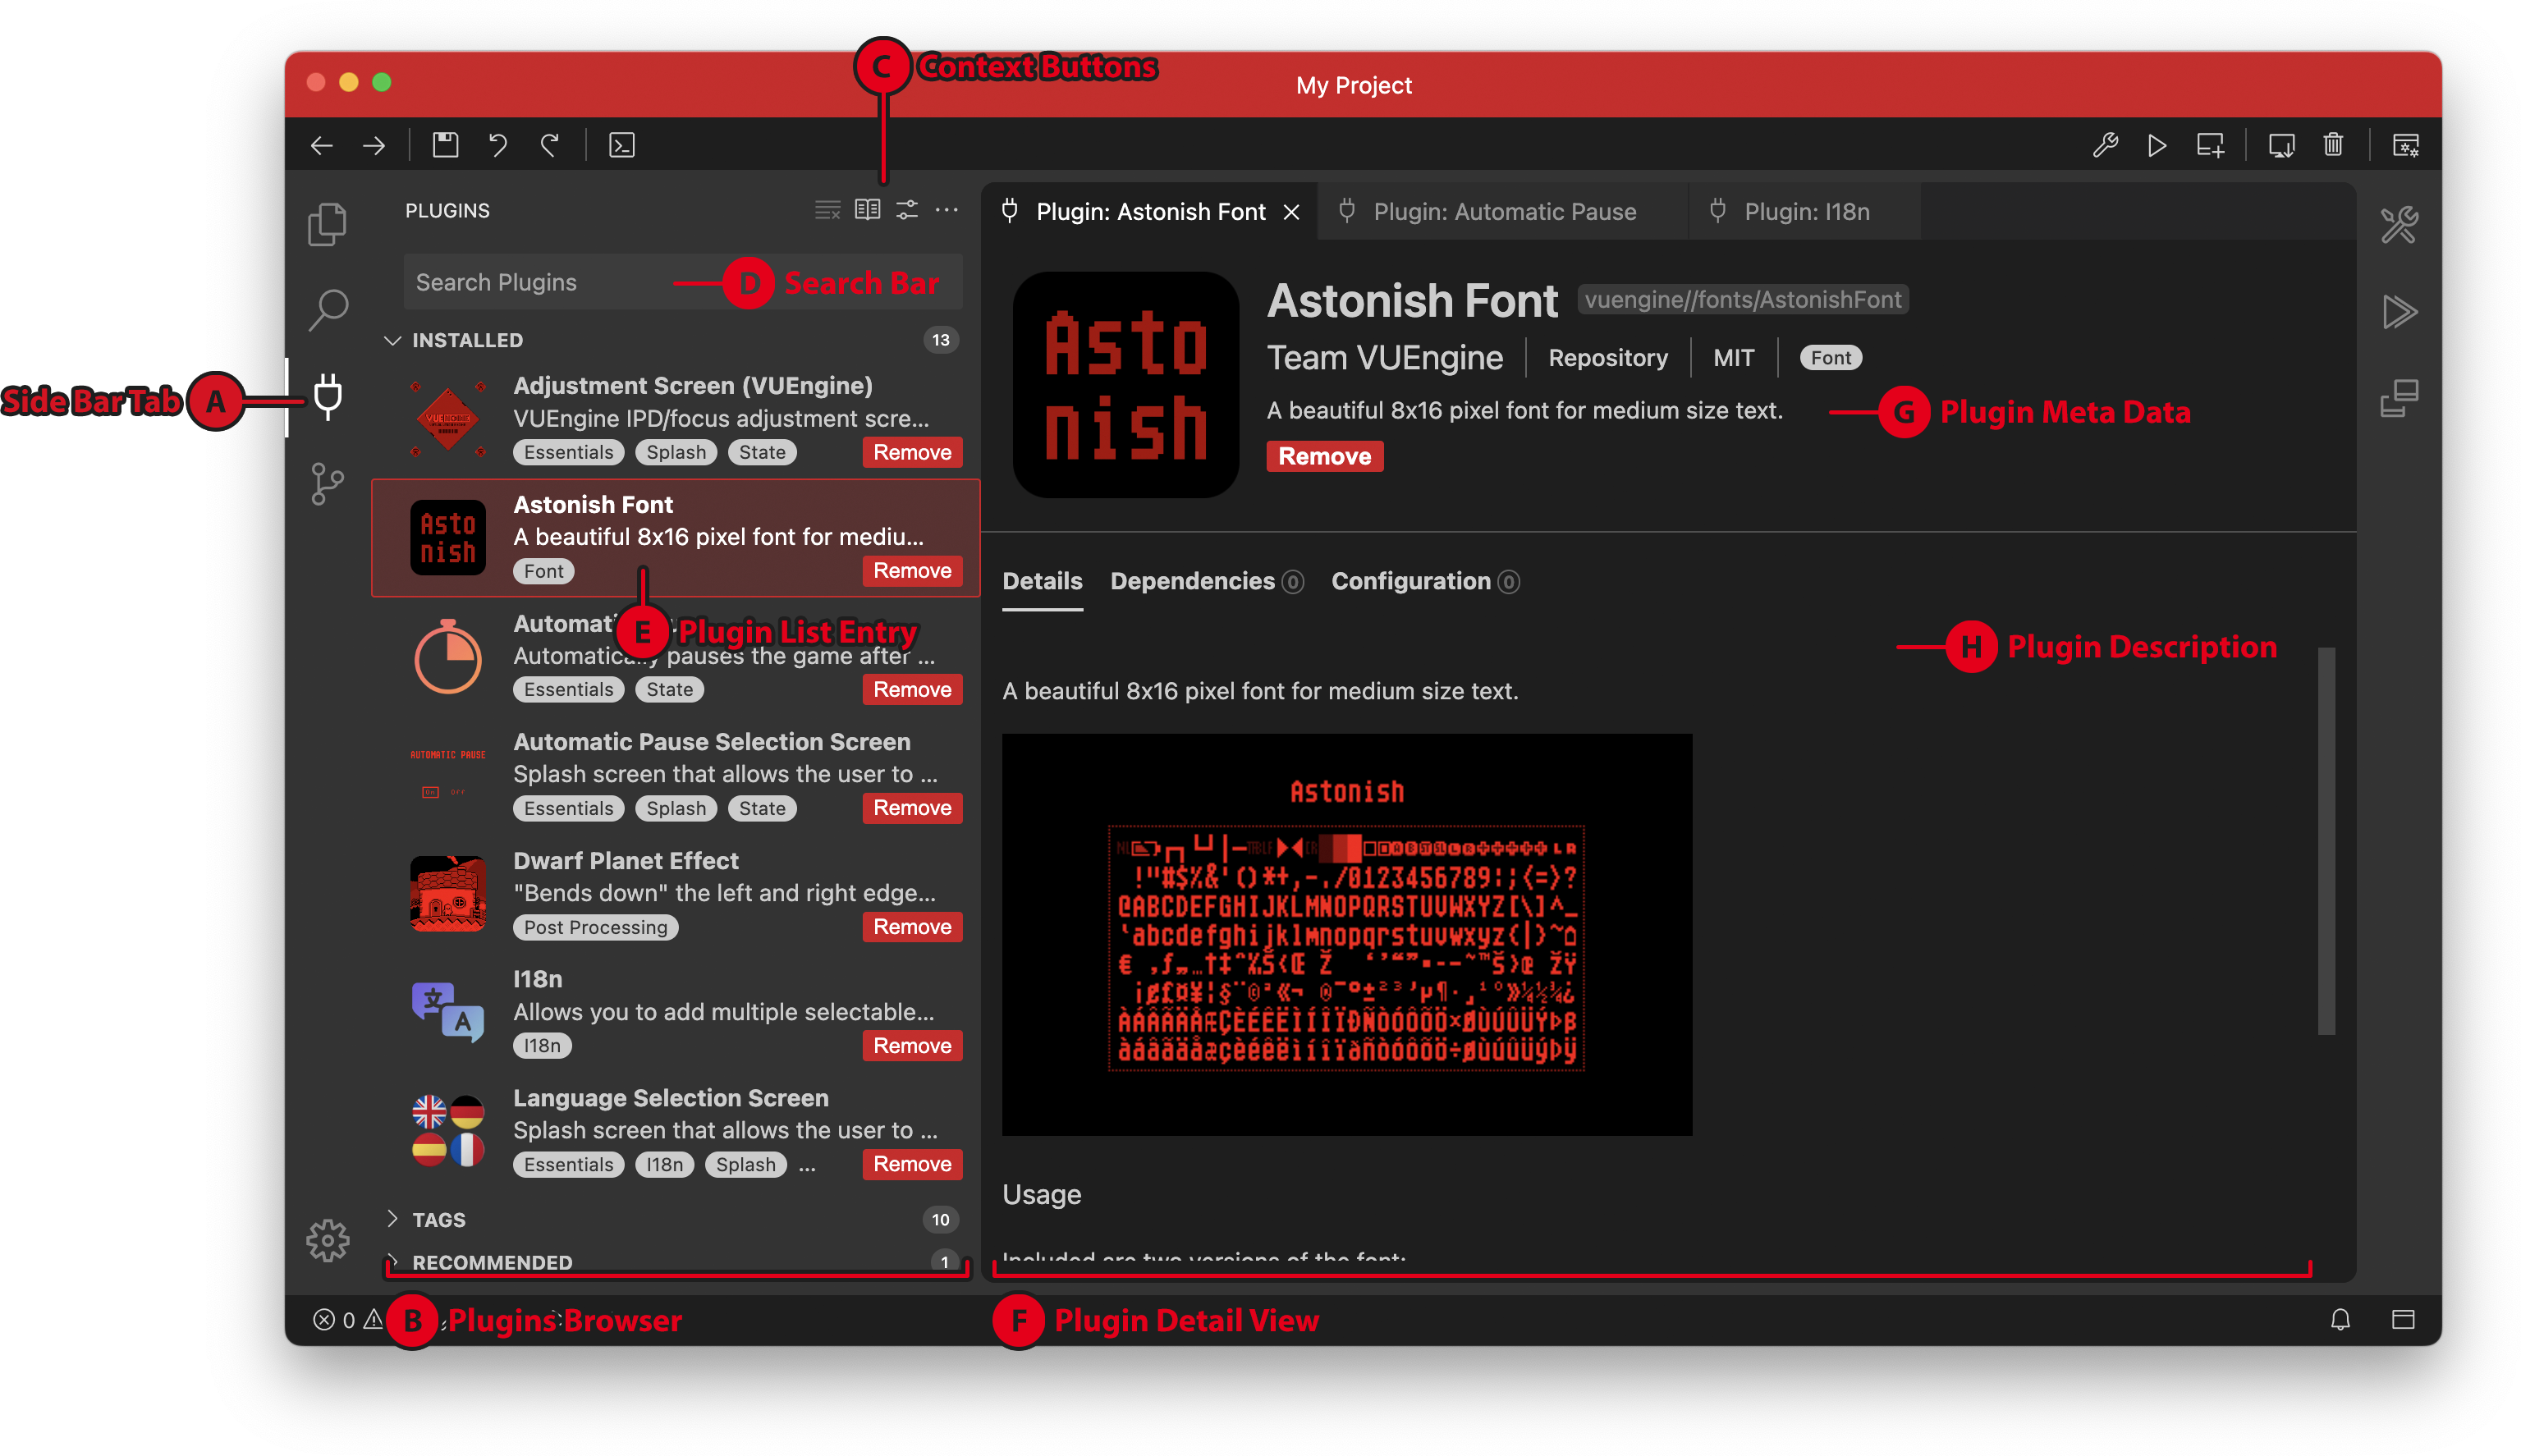Open the MIT license link
Image resolution: width=2521 pixels, height=1456 pixels.
click(x=1732, y=358)
